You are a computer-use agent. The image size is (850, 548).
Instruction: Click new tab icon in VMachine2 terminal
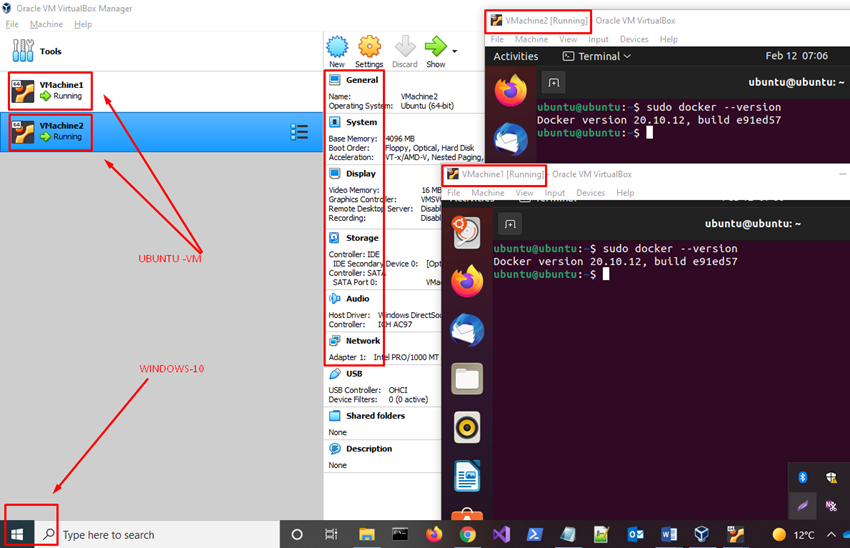click(x=553, y=82)
